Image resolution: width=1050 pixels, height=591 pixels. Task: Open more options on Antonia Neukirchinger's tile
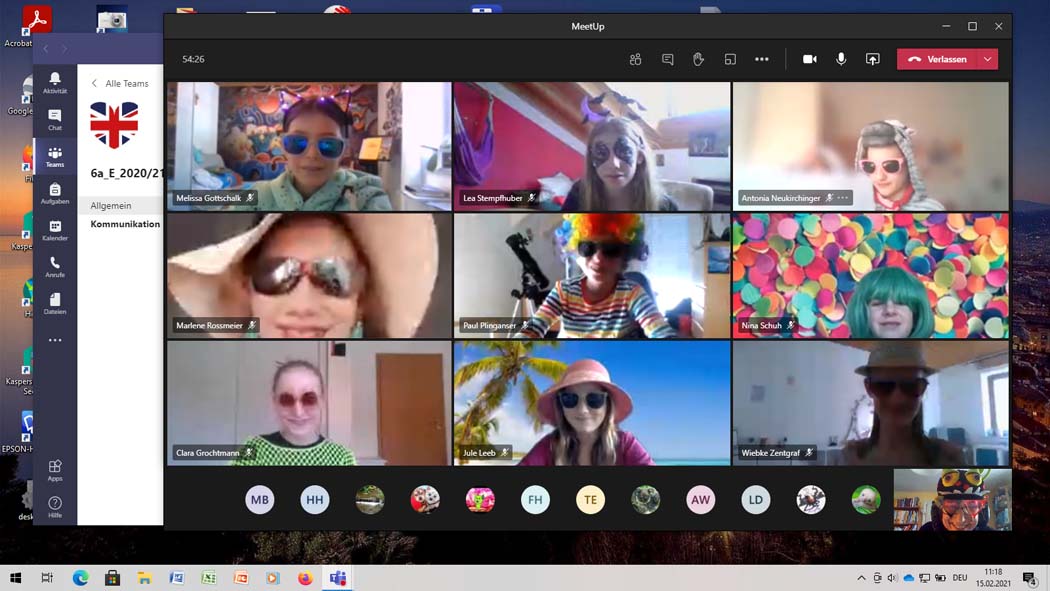(x=843, y=198)
